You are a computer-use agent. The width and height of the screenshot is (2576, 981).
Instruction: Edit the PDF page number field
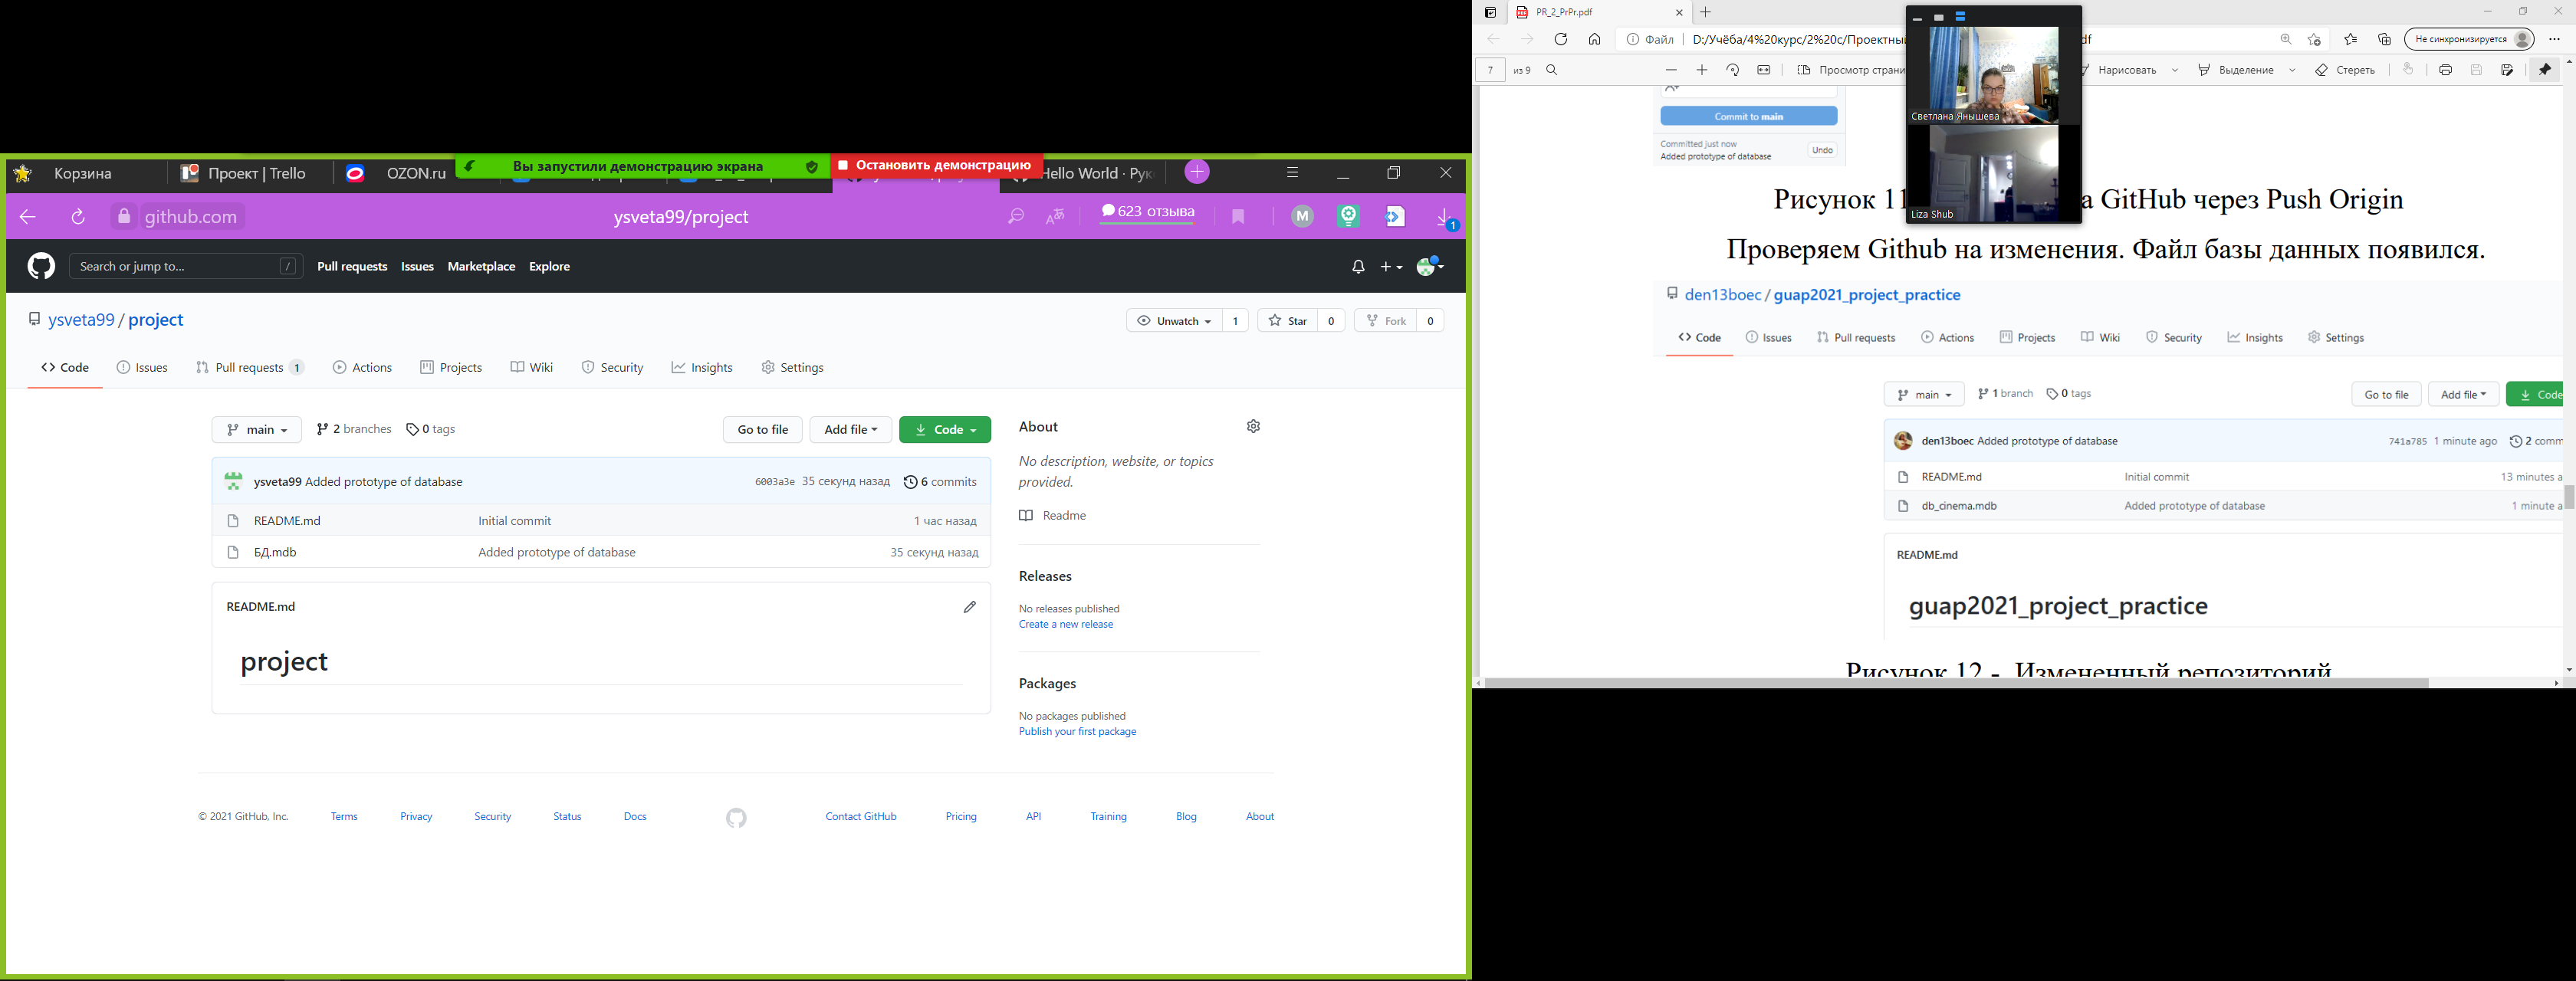tap(1490, 70)
